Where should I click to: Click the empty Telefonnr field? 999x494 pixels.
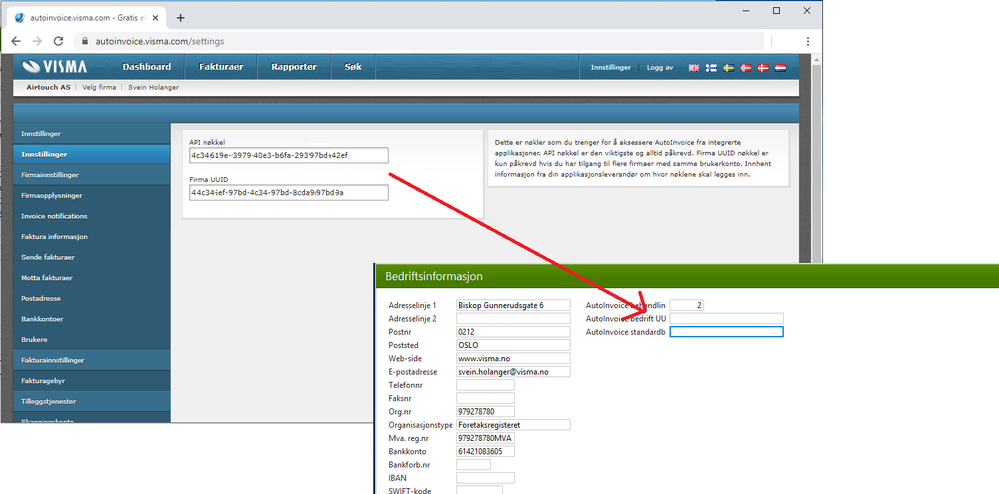pyautogui.click(x=485, y=385)
